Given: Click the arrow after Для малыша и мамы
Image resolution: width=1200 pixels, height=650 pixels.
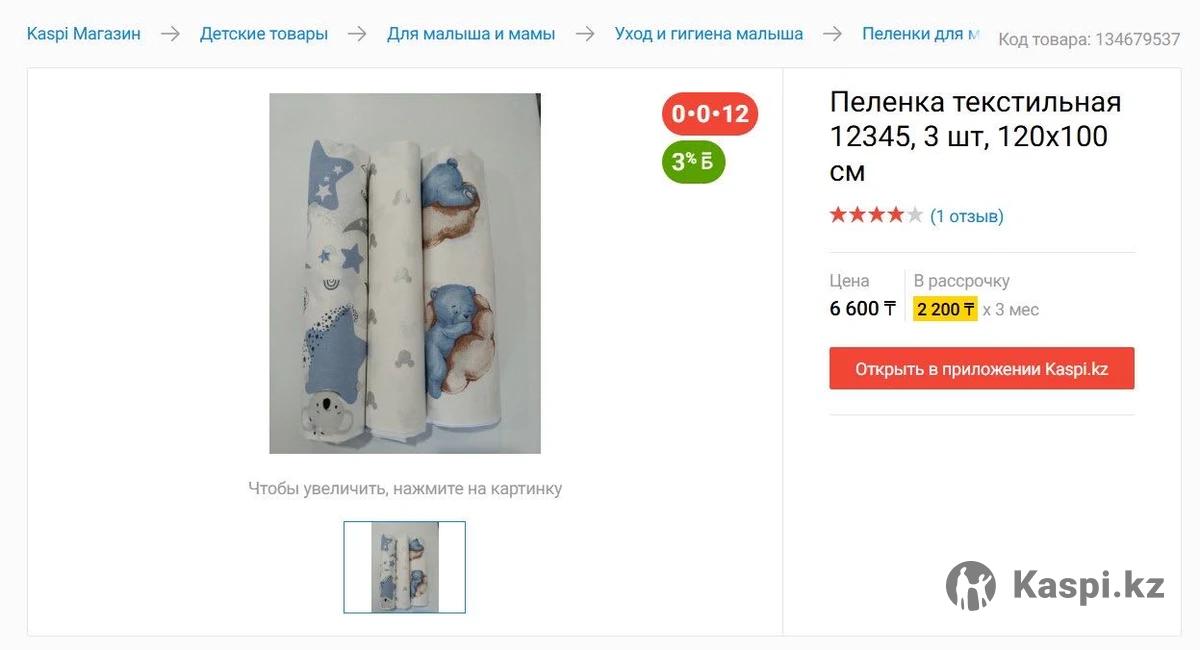Looking at the screenshot, I should (585, 34).
